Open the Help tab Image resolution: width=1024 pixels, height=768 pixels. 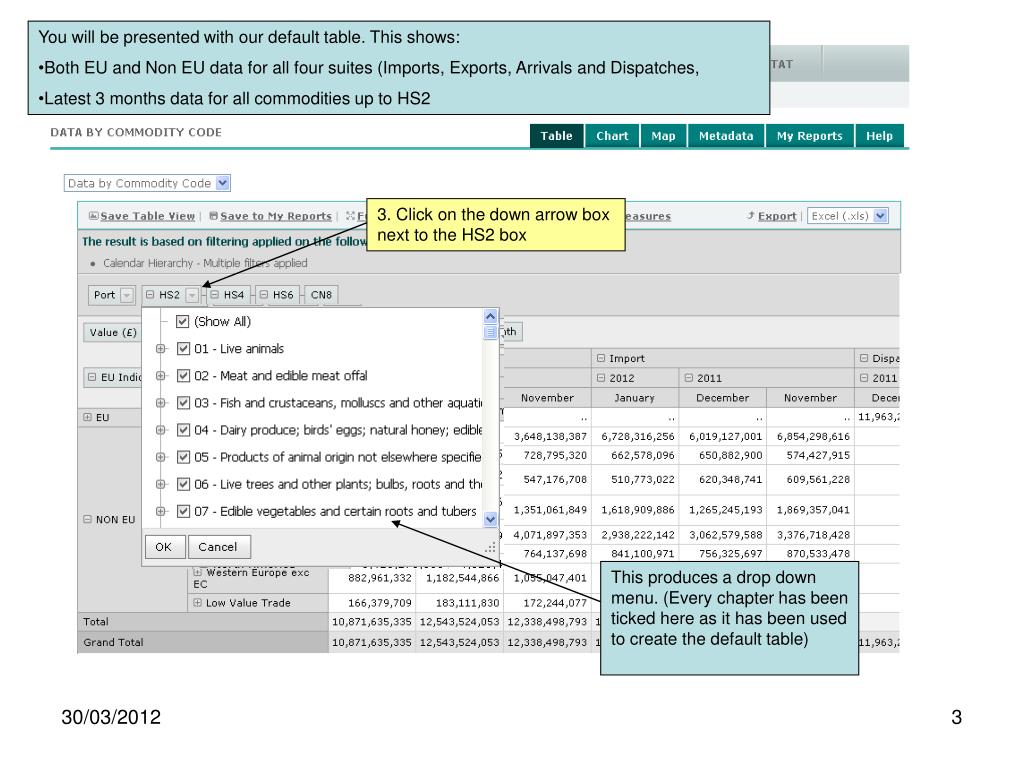tap(879, 136)
